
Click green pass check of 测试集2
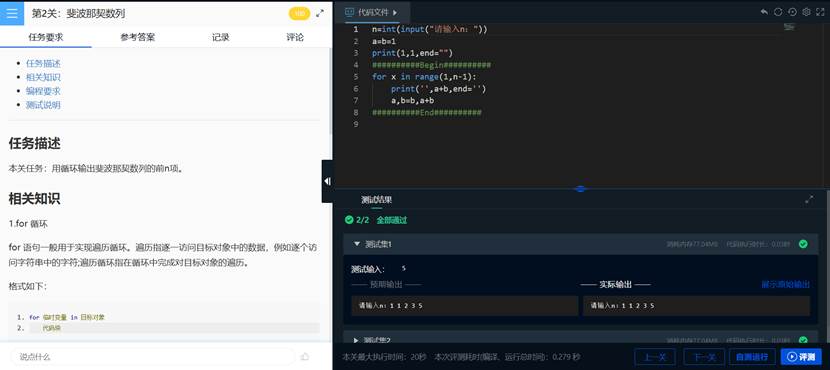(803, 340)
